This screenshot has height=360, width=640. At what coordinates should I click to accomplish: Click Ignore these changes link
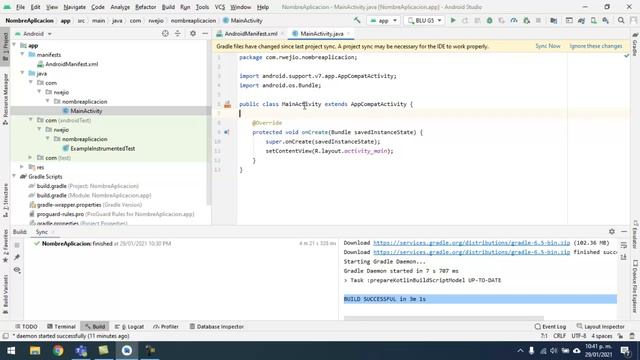(596, 46)
